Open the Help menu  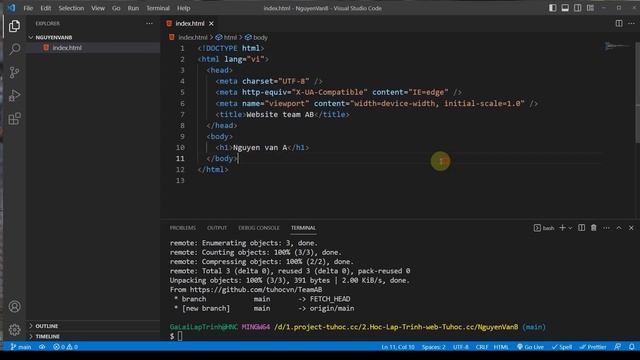(x=184, y=8)
